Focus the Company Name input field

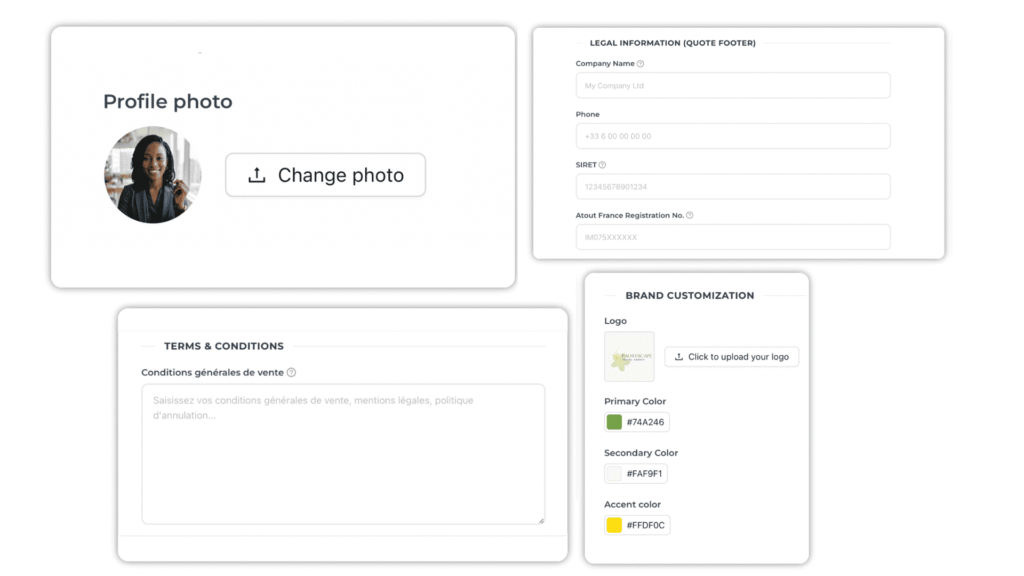(732, 86)
